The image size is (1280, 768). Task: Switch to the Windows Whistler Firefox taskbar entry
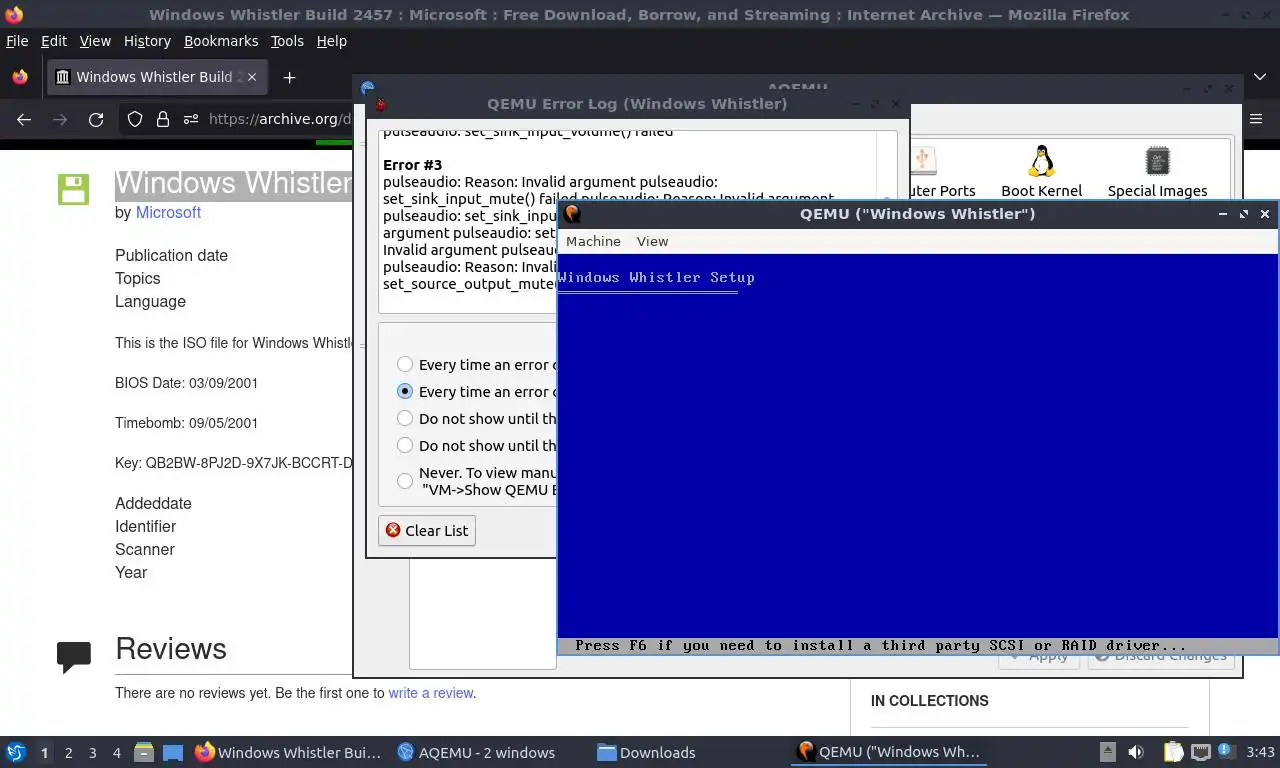[x=289, y=752]
